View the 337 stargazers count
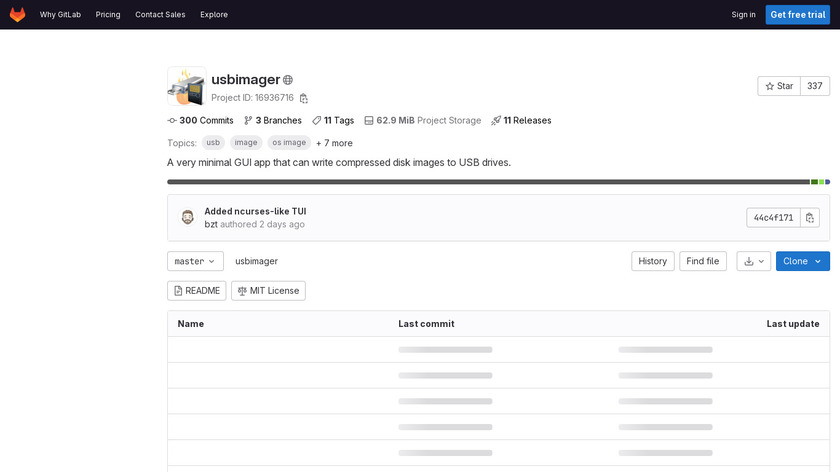 click(815, 86)
